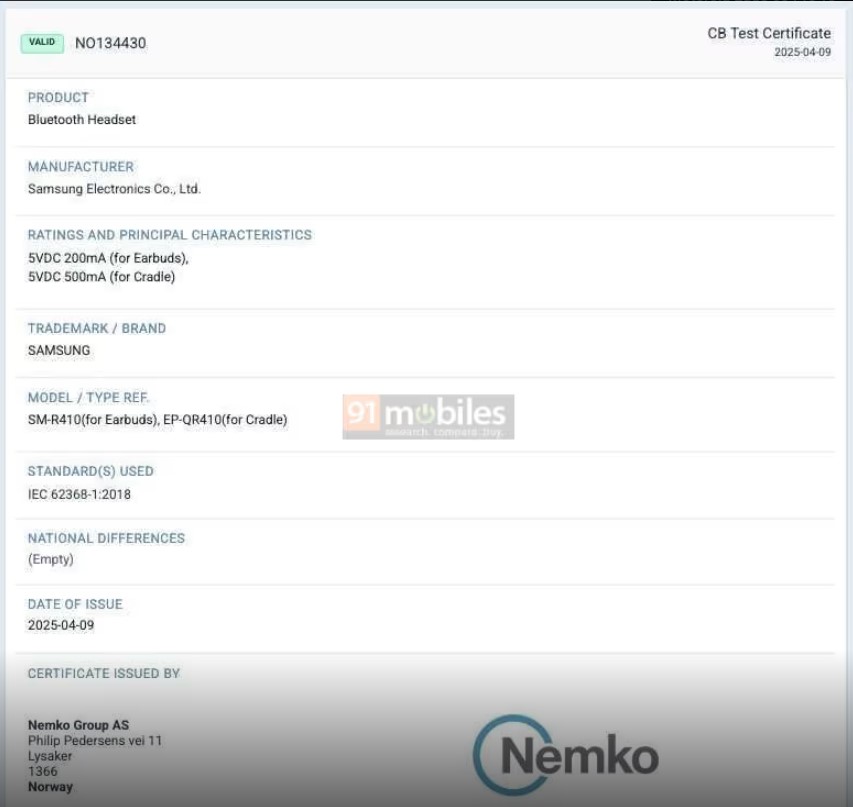Click the TRADEMARK / BRAND label
Viewport: 853px width, 807px height.
tap(97, 328)
